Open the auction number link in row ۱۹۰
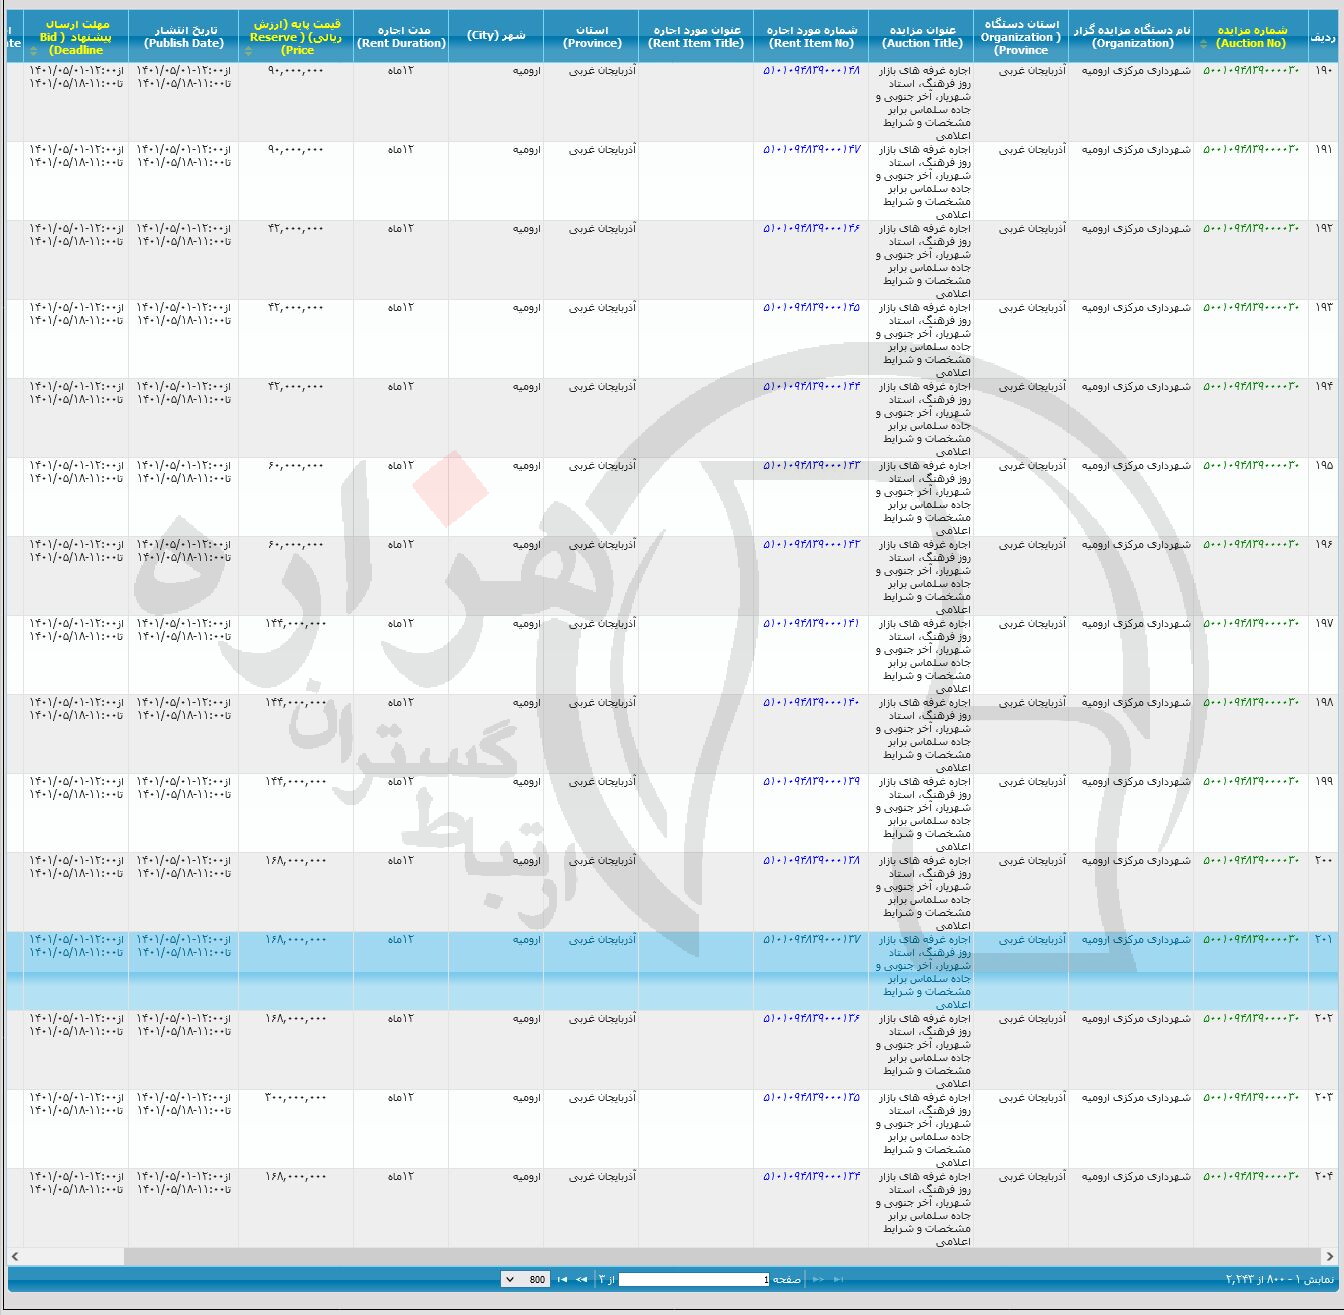Screen dimensions: 1344x1315 pyautogui.click(x=1250, y=71)
